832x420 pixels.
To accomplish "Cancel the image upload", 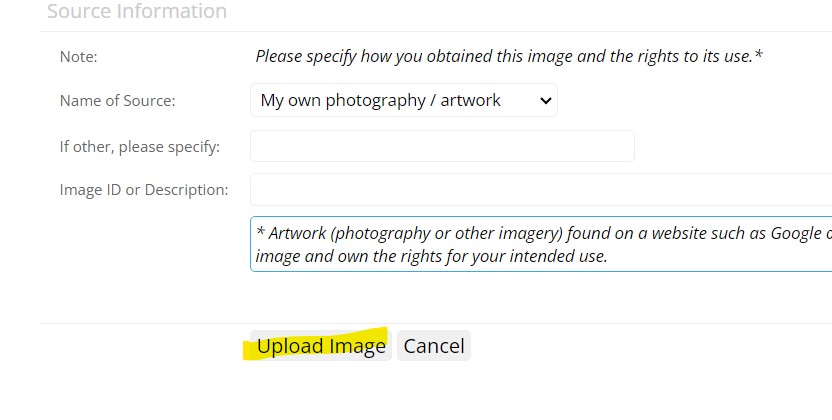I will coord(434,346).
